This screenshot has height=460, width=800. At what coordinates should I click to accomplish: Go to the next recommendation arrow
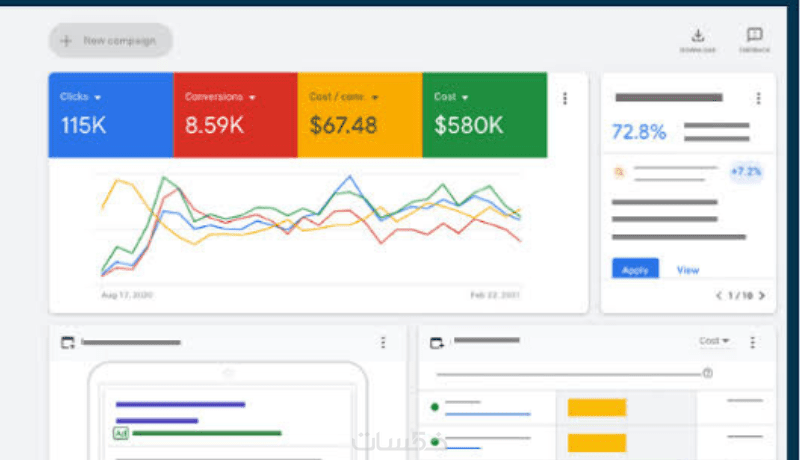click(762, 295)
